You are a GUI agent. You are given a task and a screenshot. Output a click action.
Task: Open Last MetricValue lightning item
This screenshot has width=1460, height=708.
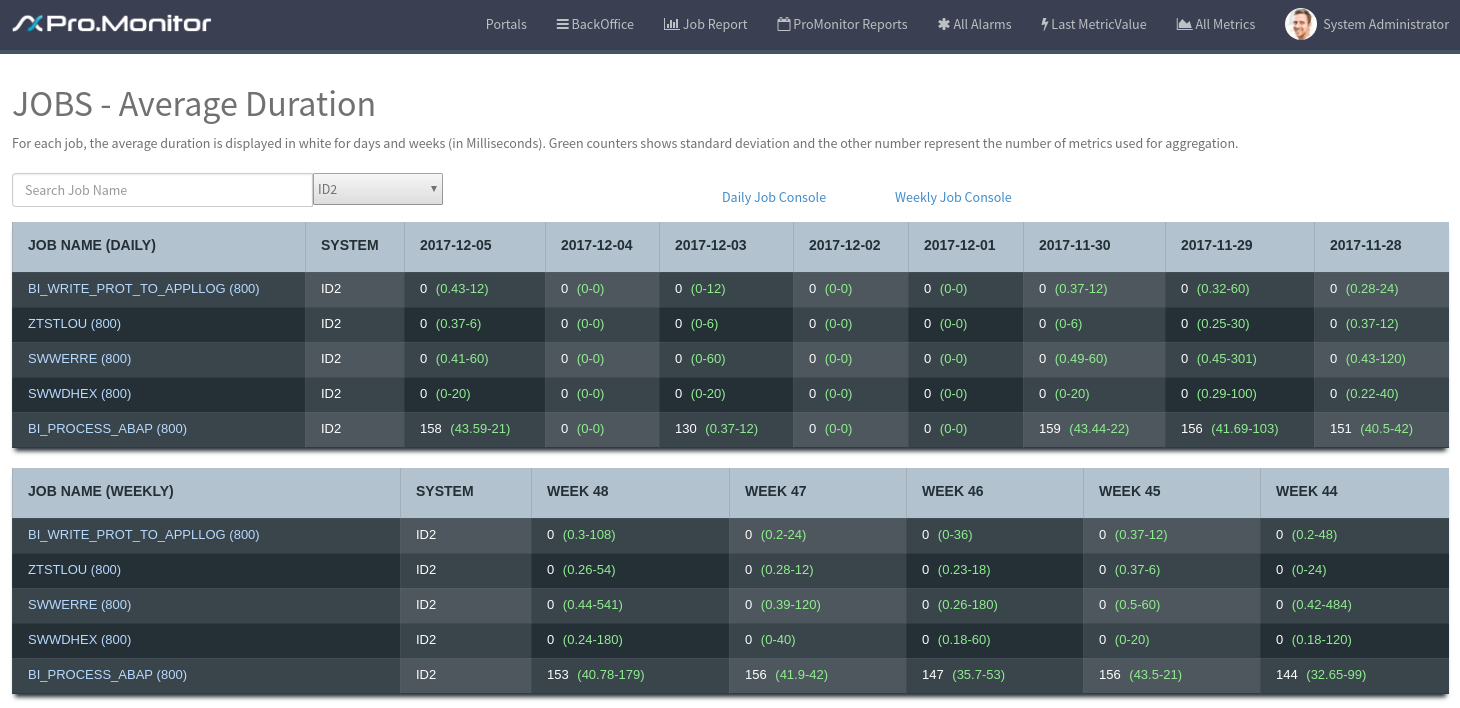tap(1093, 24)
